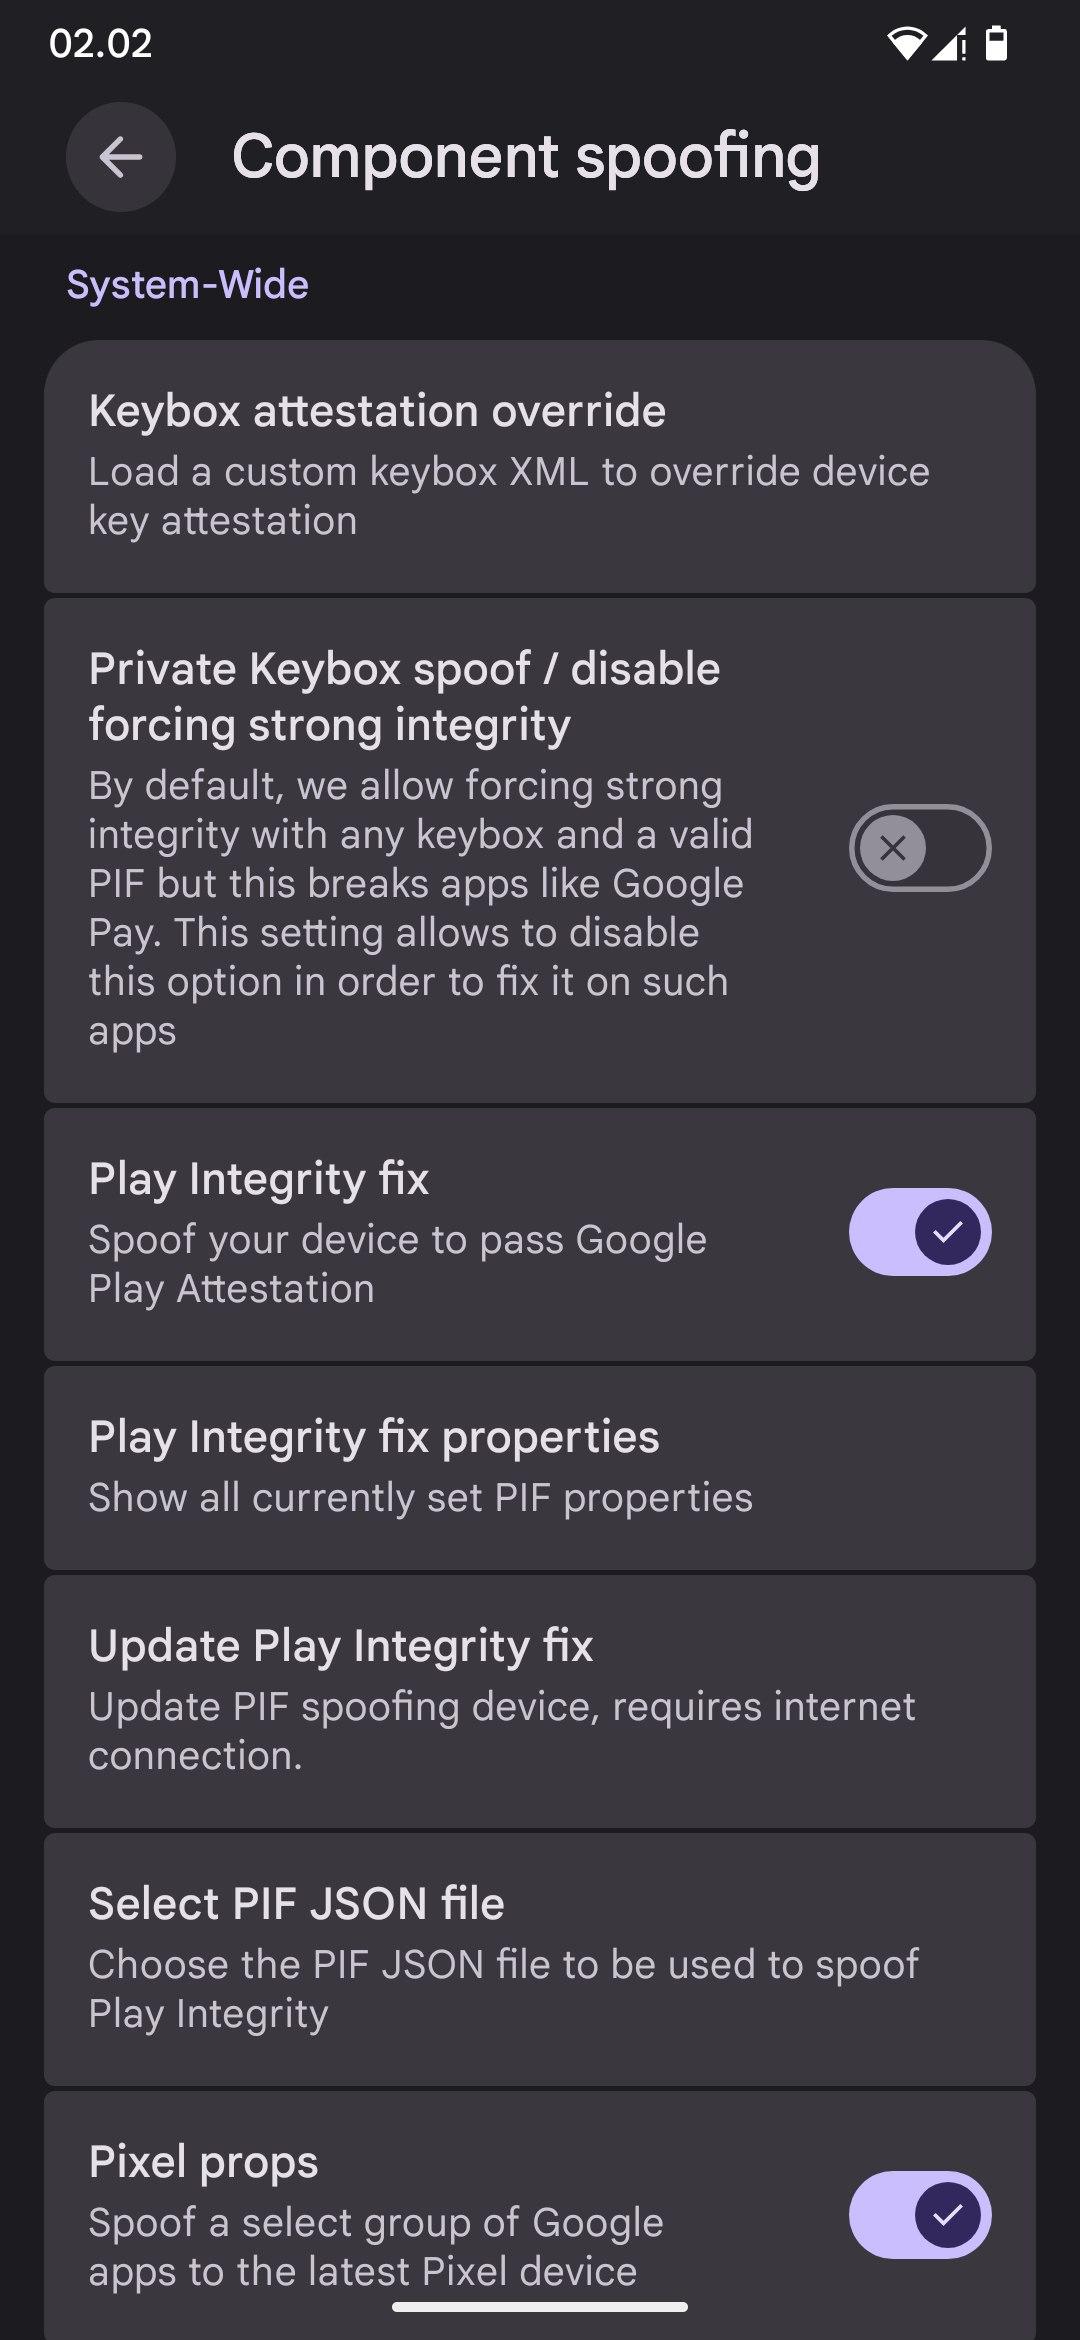Tap the battery status icon

[996, 44]
